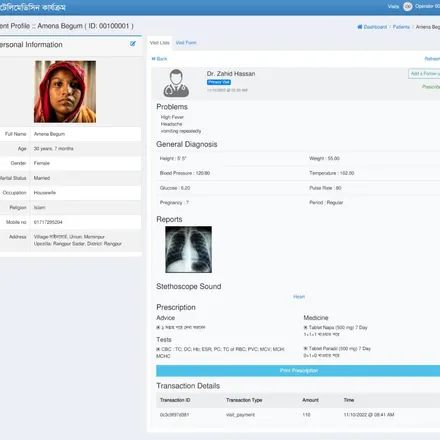Click the Primary Visit badge

pyautogui.click(x=219, y=82)
